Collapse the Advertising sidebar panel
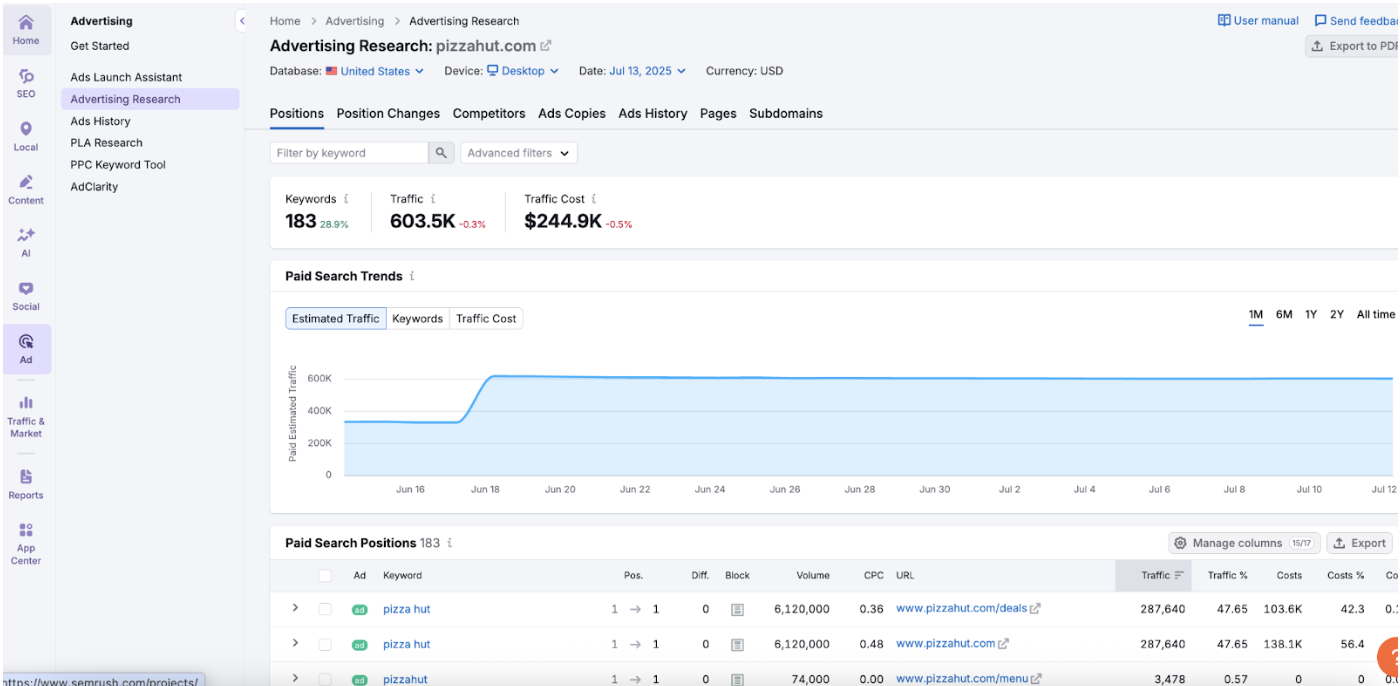 pyautogui.click(x=241, y=21)
